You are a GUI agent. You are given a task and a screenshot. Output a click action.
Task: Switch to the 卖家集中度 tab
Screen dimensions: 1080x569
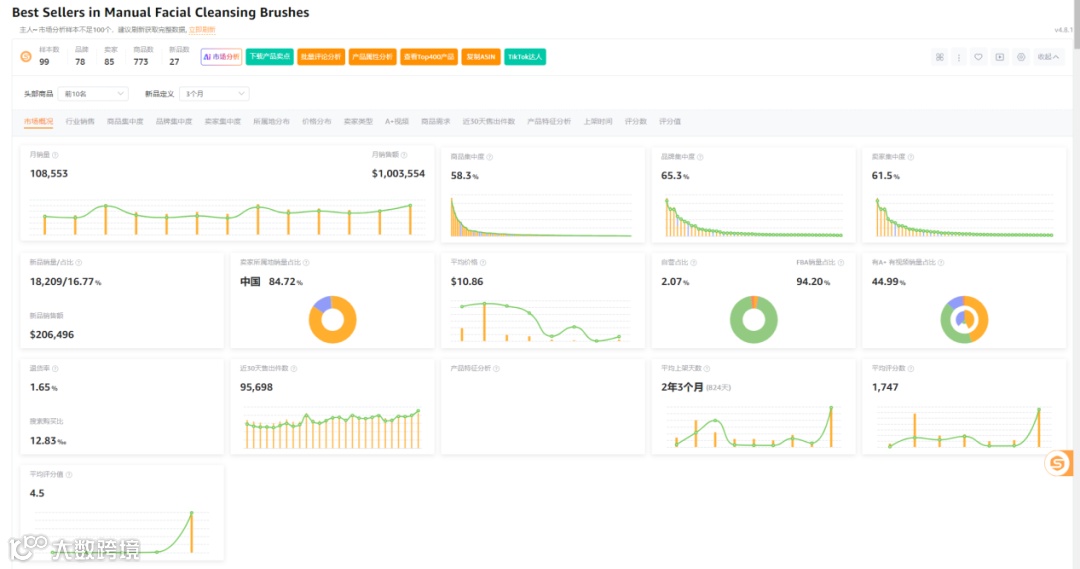(x=222, y=121)
